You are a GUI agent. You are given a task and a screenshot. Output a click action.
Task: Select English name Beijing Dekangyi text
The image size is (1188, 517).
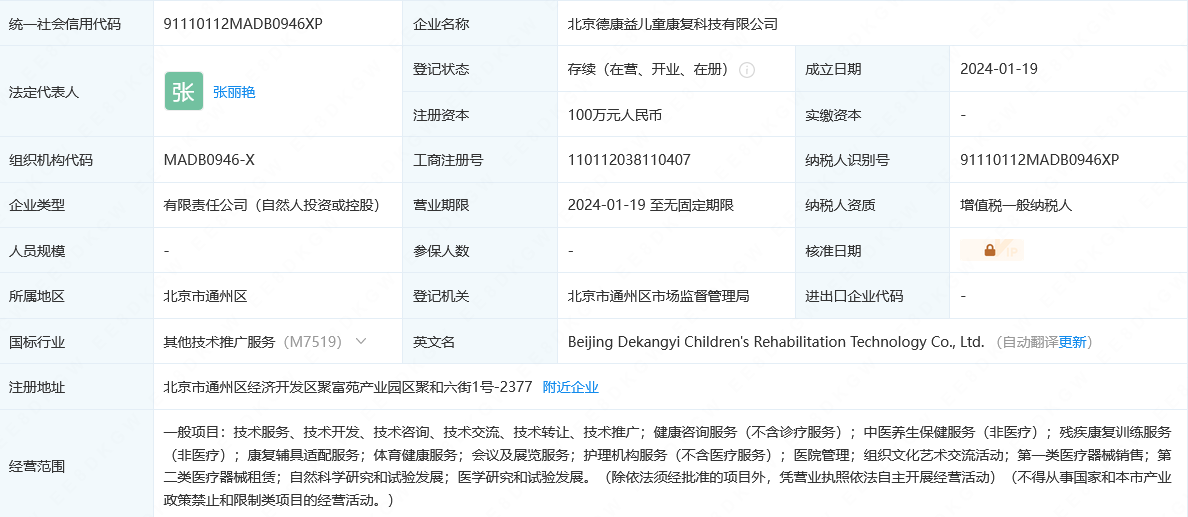(776, 342)
